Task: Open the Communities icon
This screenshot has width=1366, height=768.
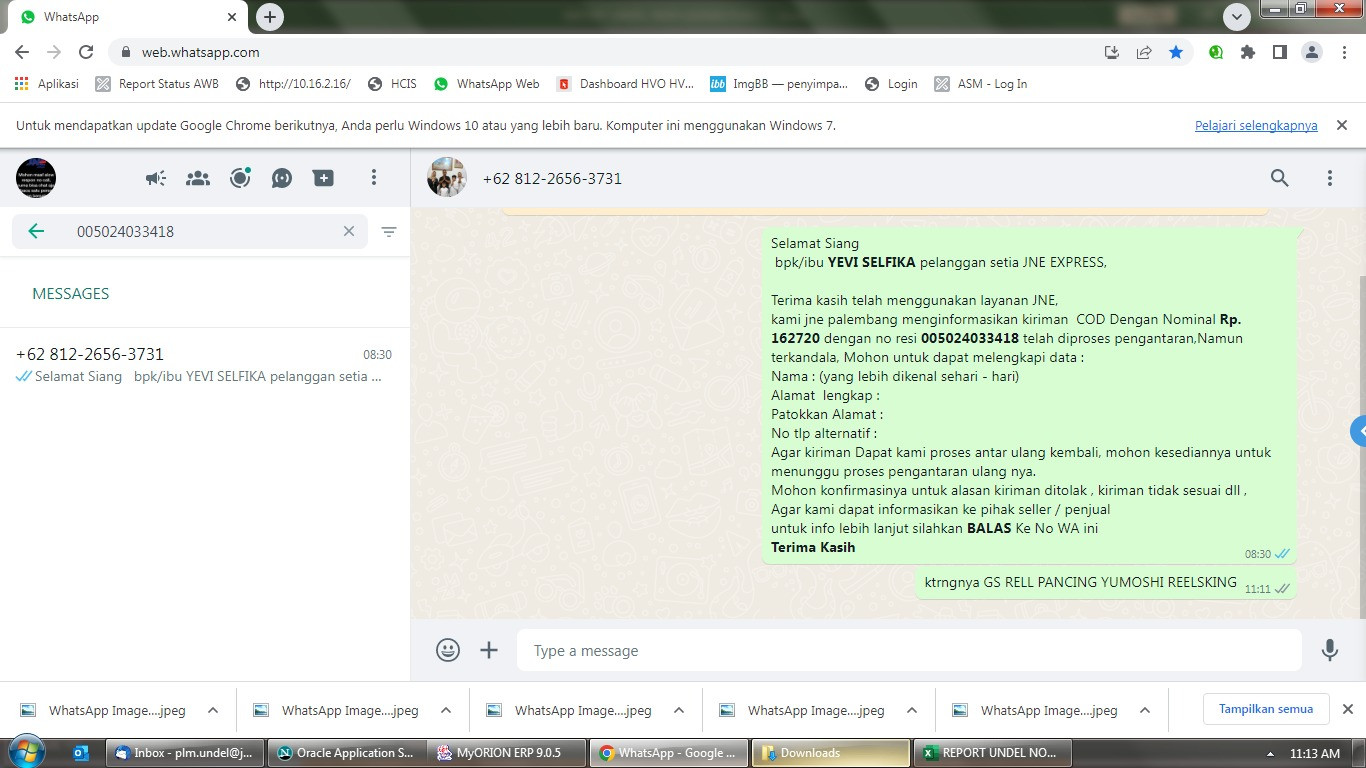Action: (198, 178)
